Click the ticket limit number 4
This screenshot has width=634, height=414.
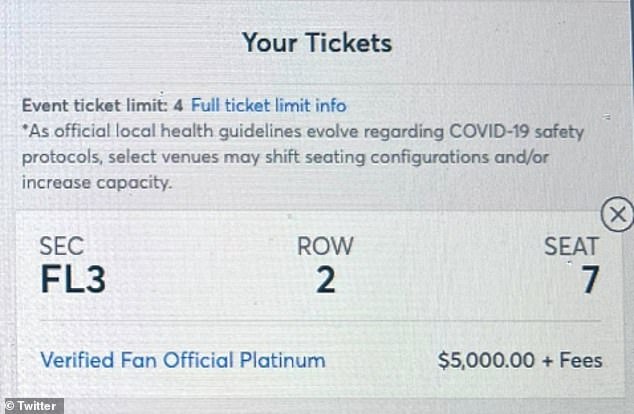coord(178,105)
